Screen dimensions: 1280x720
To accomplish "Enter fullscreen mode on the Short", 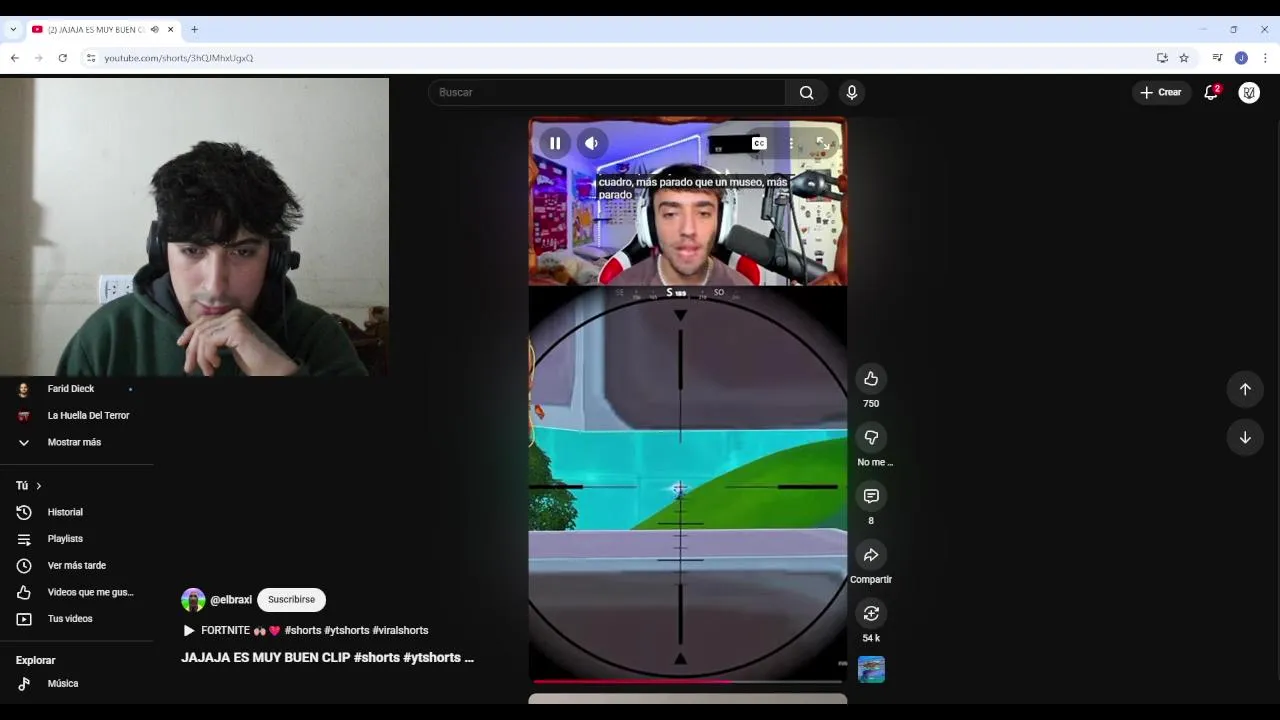I will [822, 143].
